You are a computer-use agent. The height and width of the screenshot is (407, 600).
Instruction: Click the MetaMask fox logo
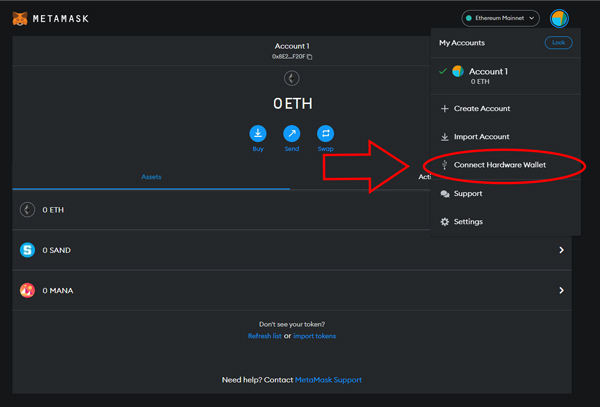click(20, 18)
